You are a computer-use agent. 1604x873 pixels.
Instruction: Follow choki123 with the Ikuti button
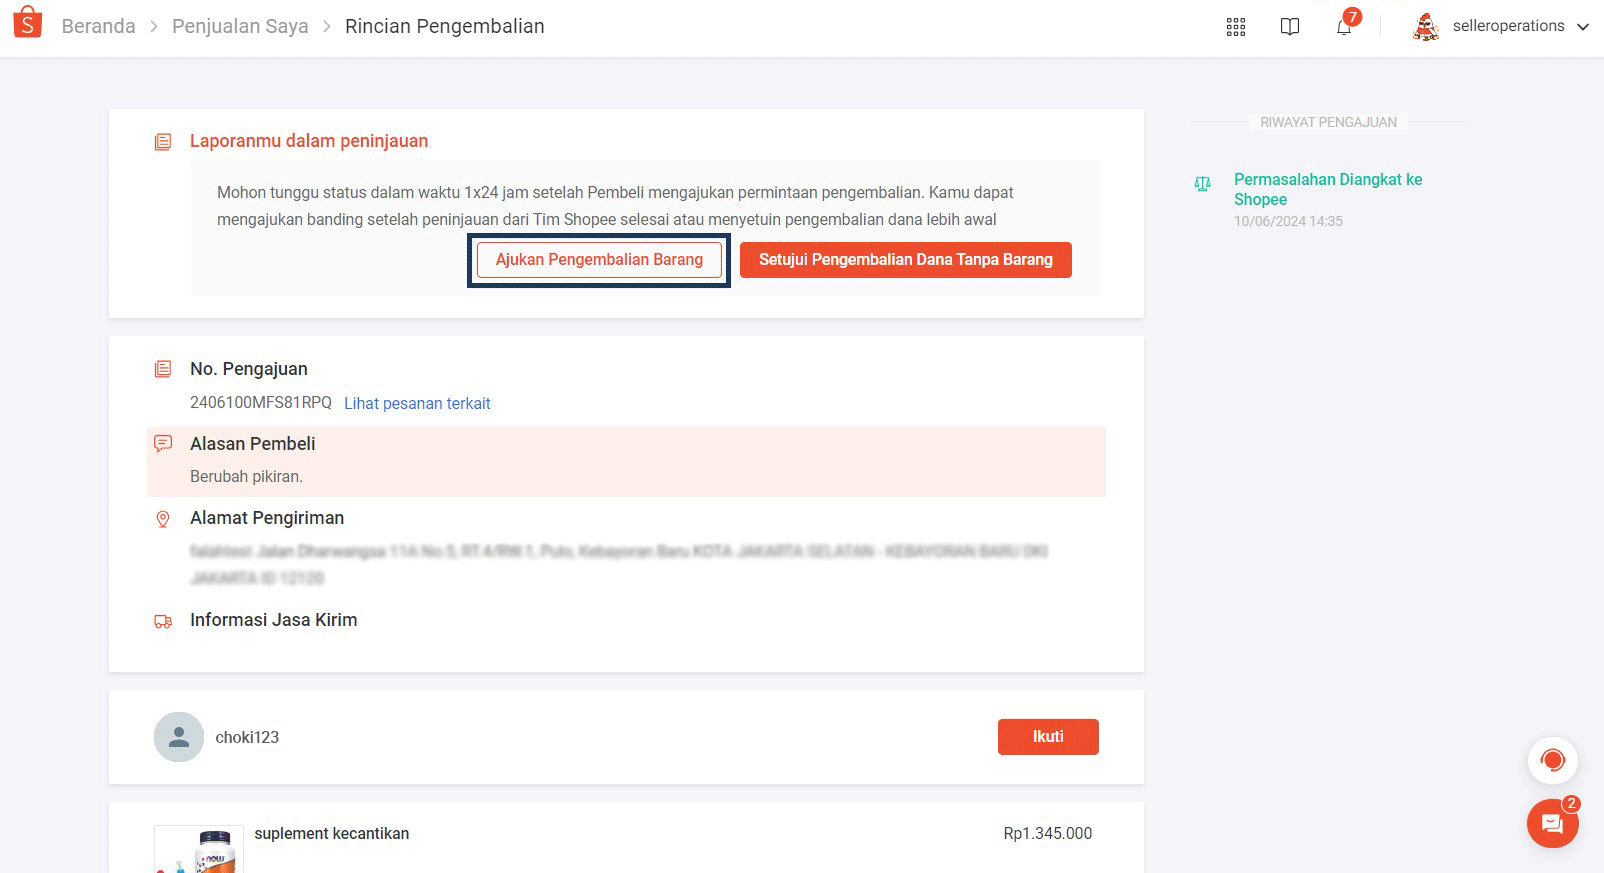(1048, 736)
